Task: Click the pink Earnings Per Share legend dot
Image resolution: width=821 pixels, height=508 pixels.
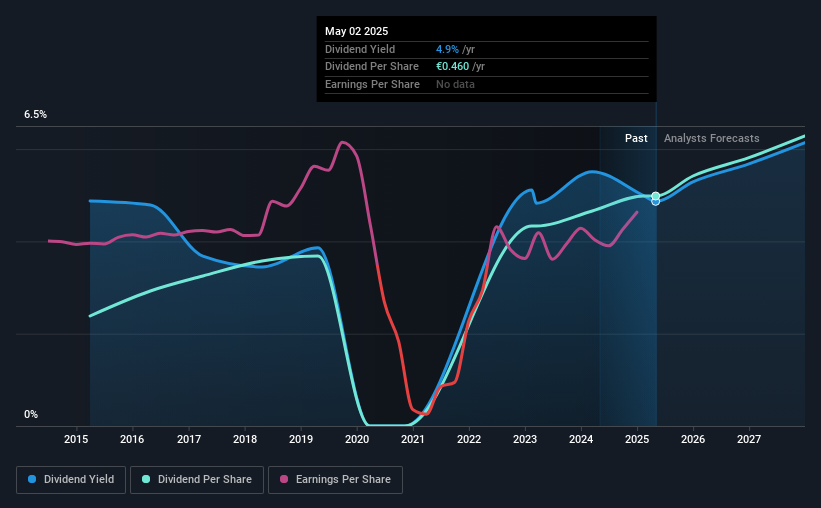Action: [284, 479]
